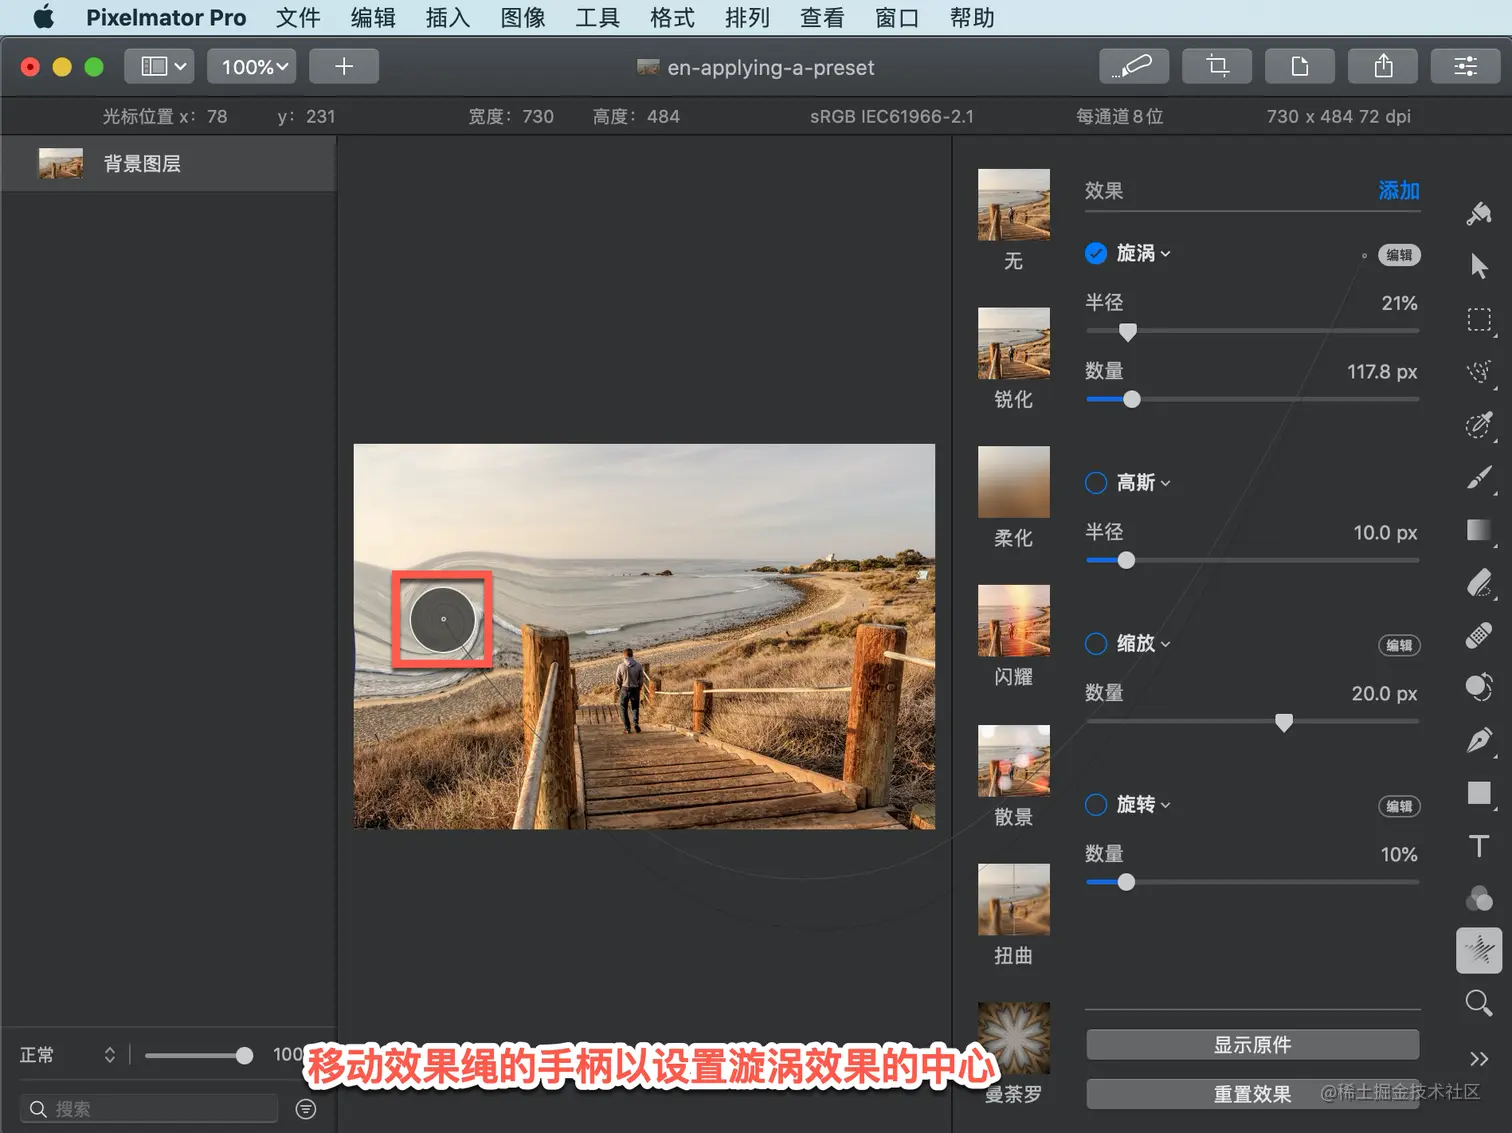1512x1133 pixels.
Task: Select the Paint brush tool
Action: [1479, 478]
